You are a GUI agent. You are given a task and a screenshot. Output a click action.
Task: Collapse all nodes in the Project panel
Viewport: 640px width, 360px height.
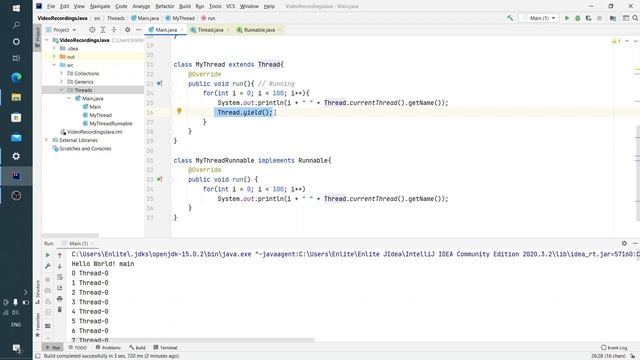[x=114, y=30]
